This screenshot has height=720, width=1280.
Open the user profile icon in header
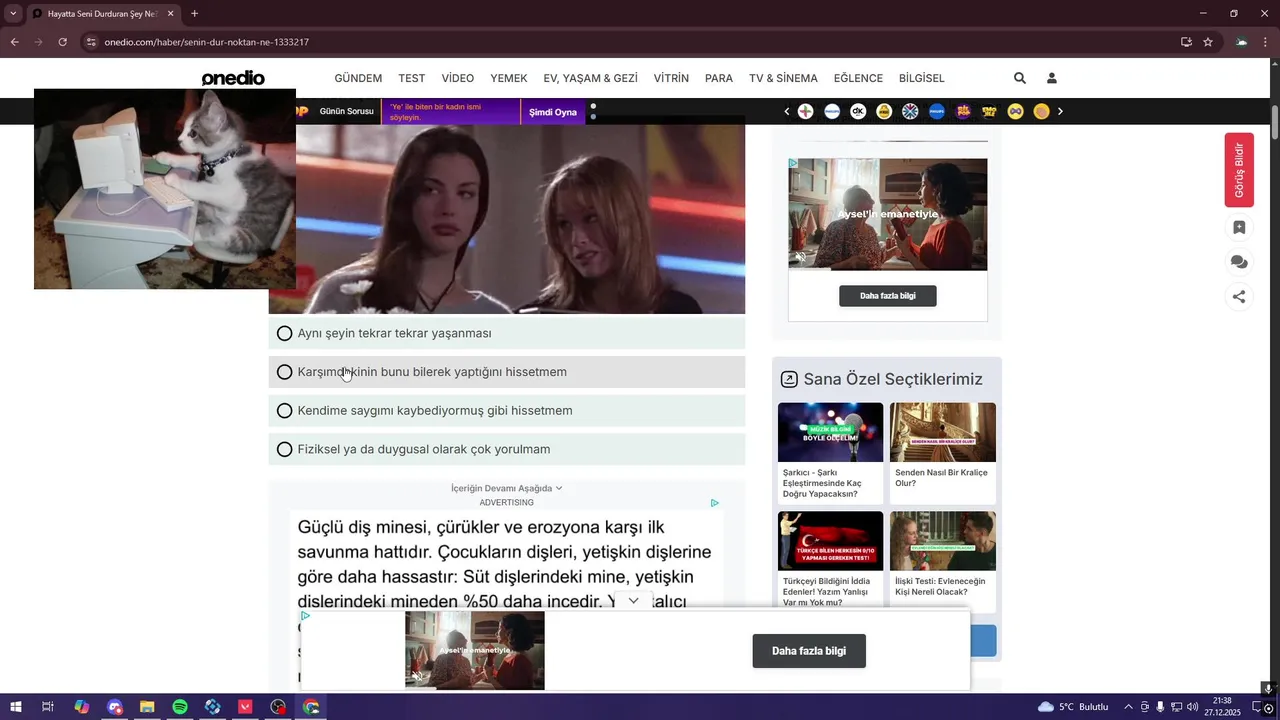(1052, 78)
